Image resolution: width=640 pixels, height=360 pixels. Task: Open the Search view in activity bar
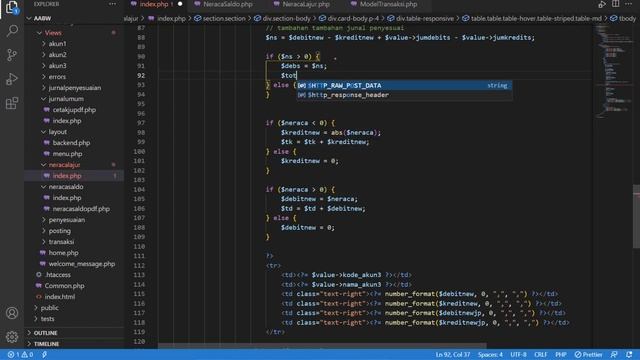coord(12,31)
